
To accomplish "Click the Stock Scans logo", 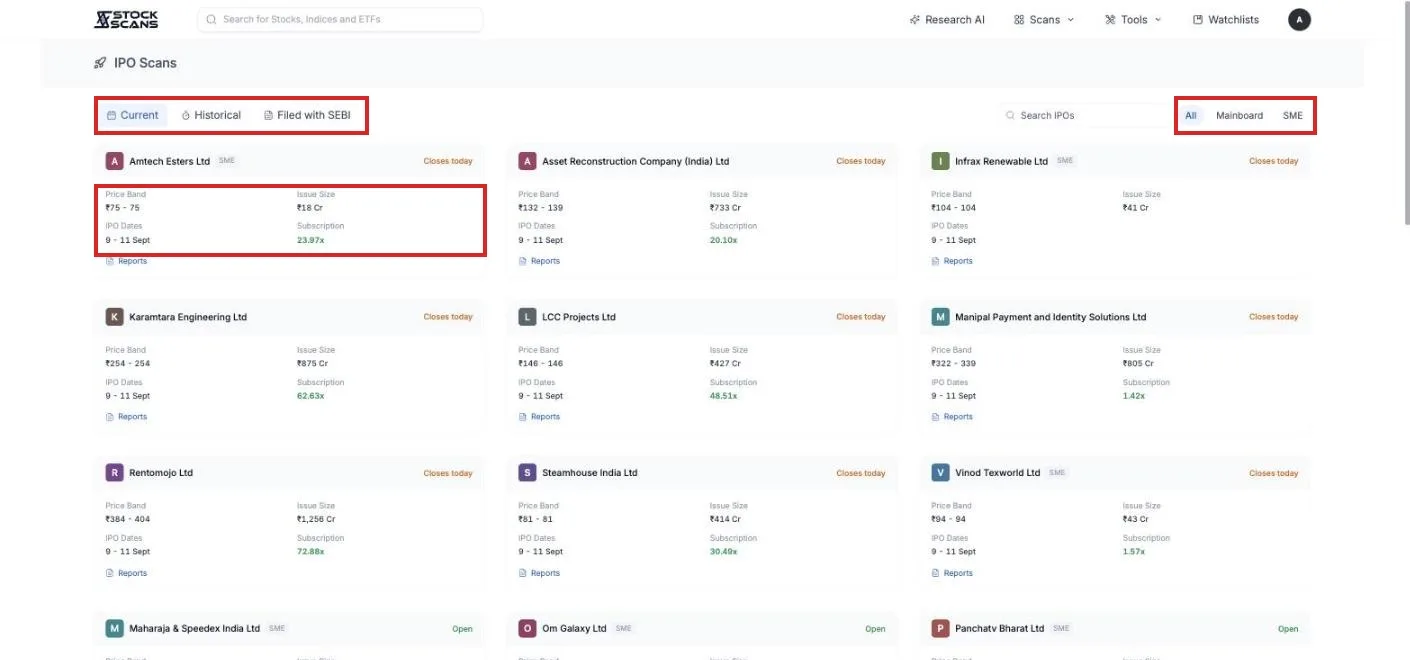I will pyautogui.click(x=125, y=19).
